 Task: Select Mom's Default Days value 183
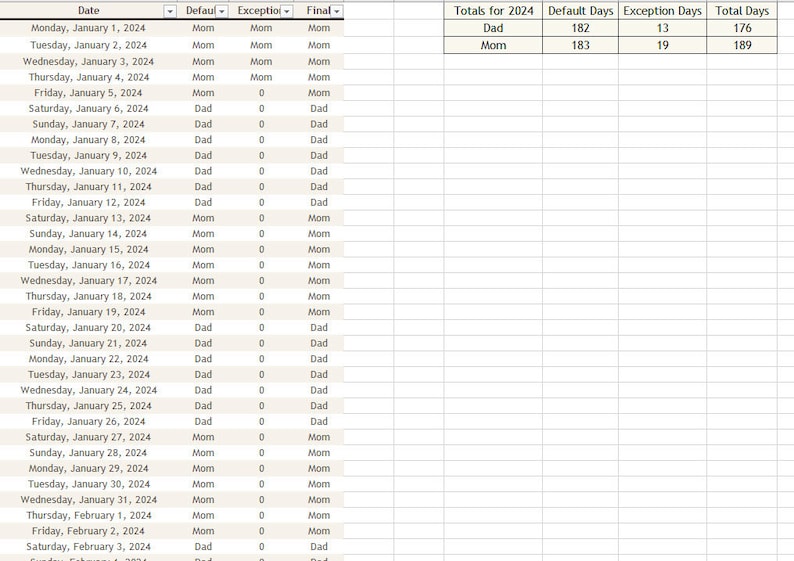580,45
